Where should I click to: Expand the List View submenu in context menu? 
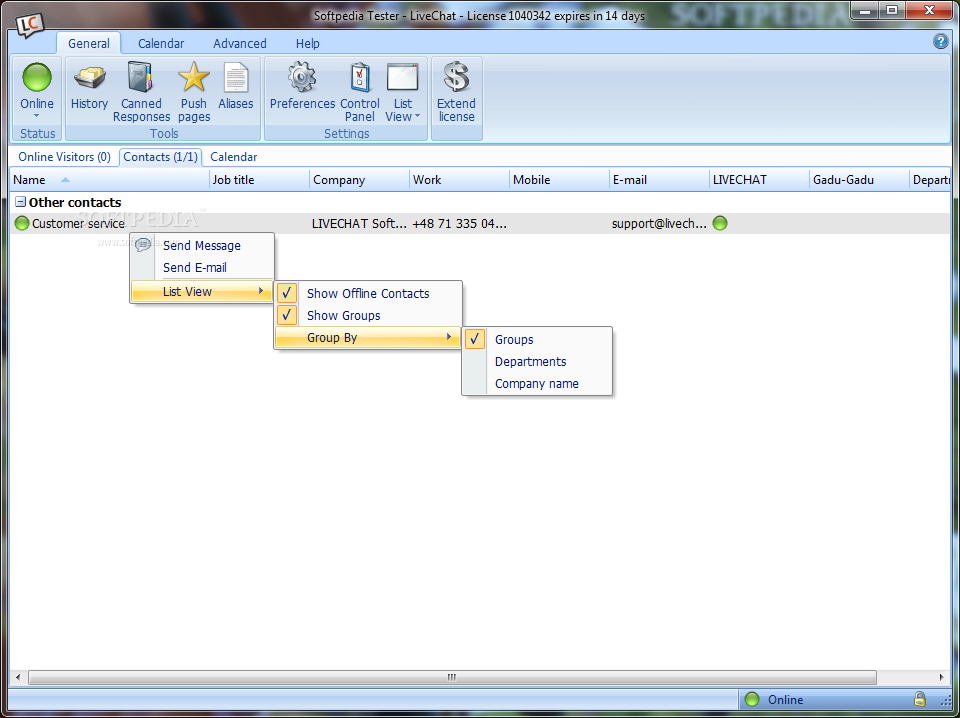coord(202,291)
